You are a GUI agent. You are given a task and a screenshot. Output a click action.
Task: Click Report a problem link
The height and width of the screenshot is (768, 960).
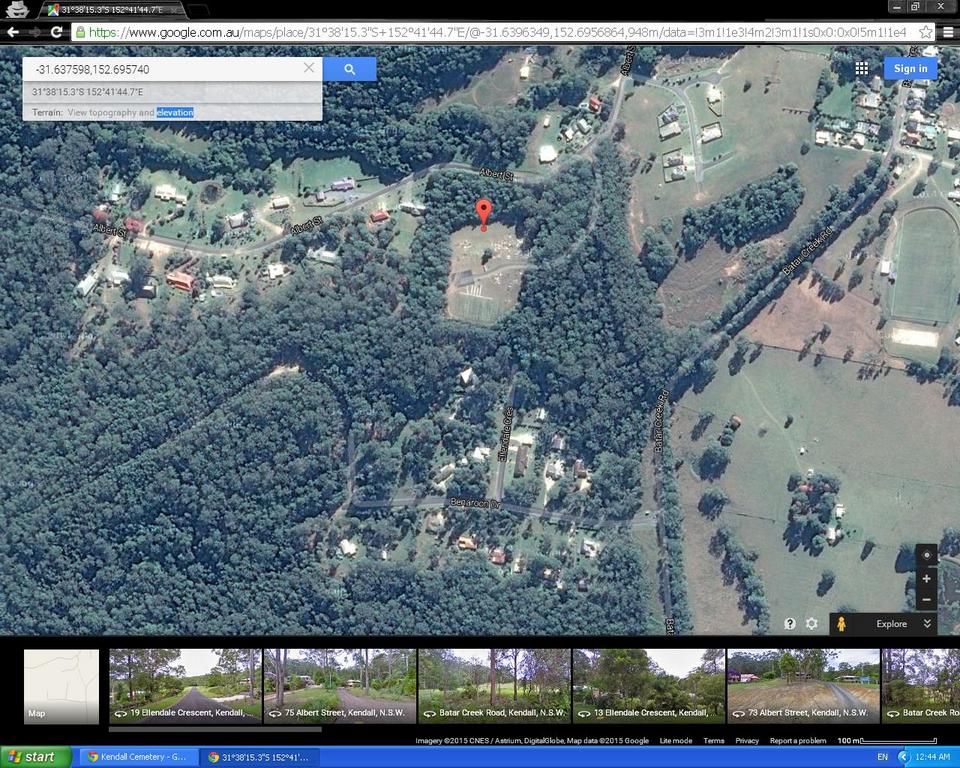click(797, 741)
